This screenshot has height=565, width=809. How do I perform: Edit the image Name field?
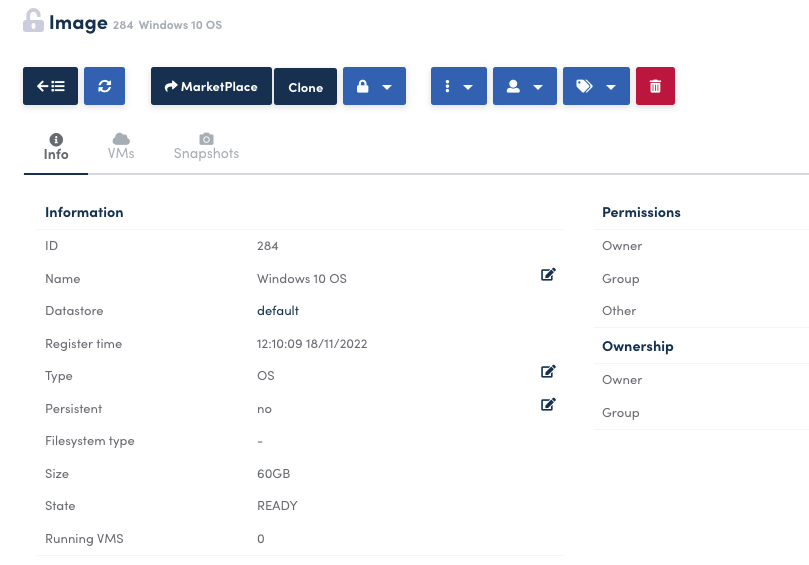[x=548, y=274]
